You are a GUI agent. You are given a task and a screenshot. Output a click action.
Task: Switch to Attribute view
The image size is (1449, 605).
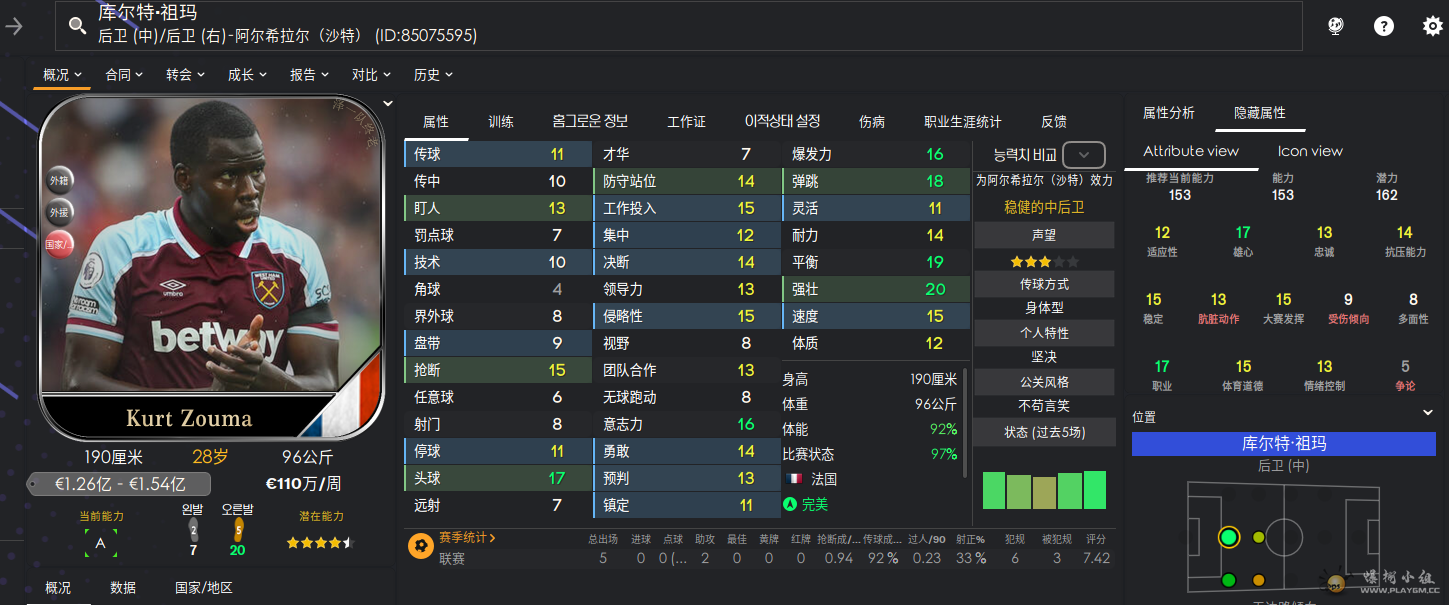coord(1190,151)
